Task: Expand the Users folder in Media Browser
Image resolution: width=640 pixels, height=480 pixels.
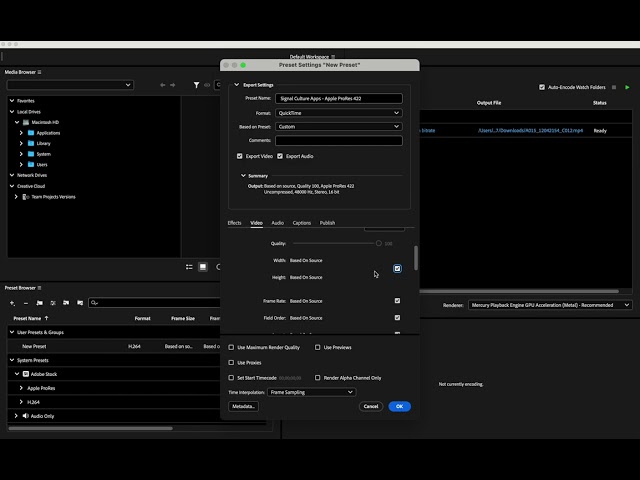Action: pos(21,164)
